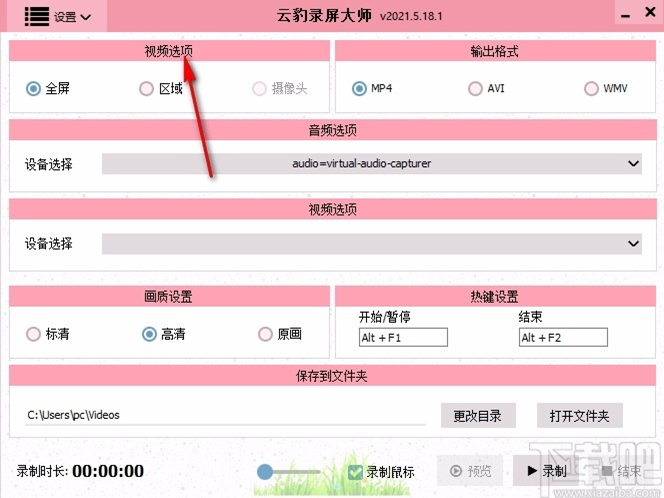
Task: Click the slider handle next to 录制鼠标
Action: pos(265,472)
